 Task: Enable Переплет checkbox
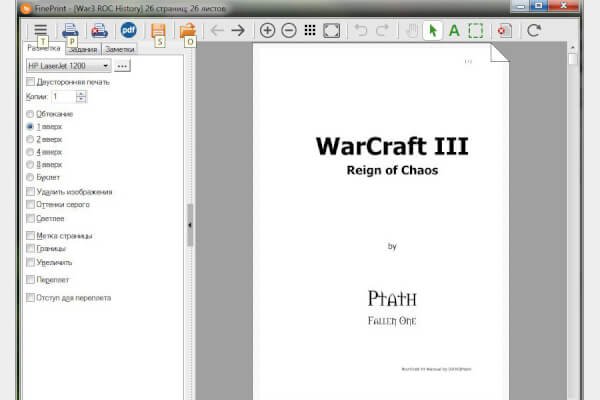click(x=30, y=279)
